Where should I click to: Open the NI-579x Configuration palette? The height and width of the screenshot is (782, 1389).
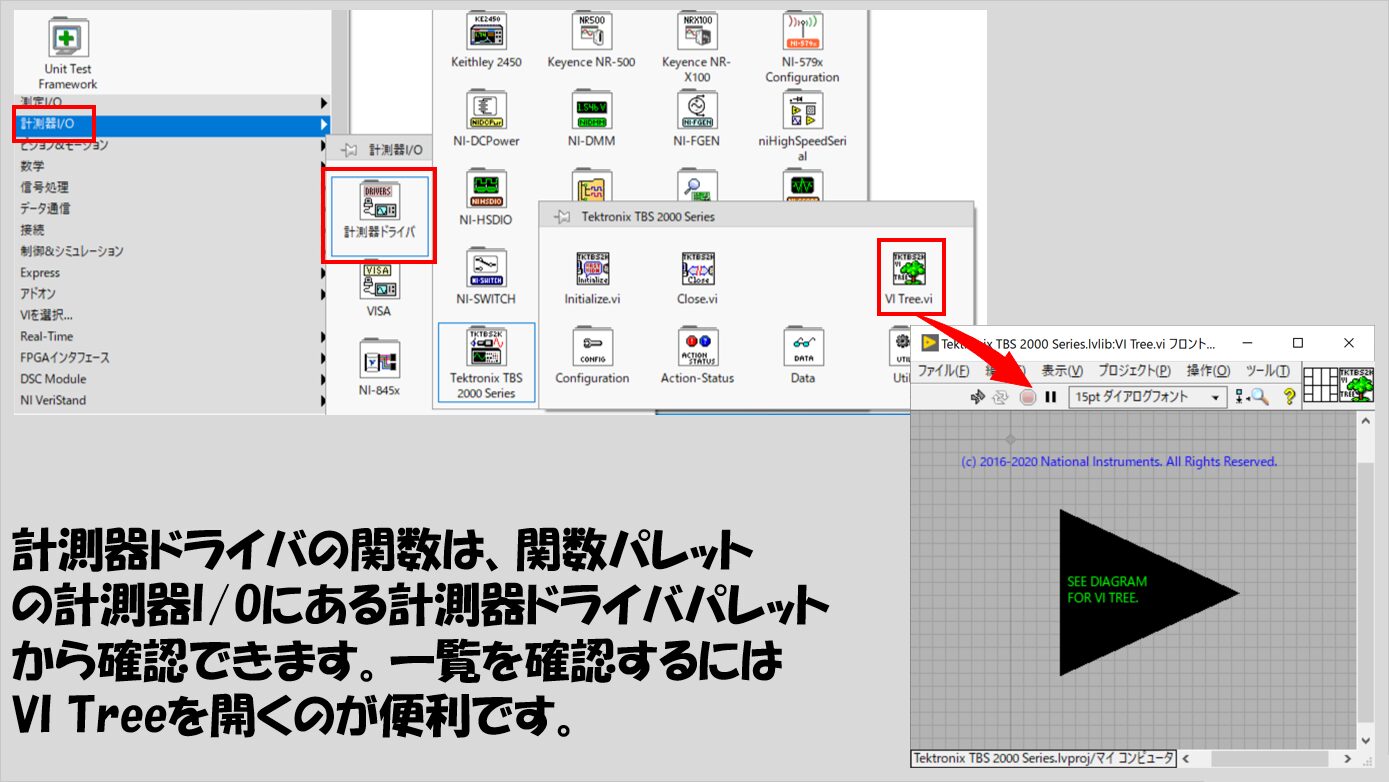click(802, 48)
